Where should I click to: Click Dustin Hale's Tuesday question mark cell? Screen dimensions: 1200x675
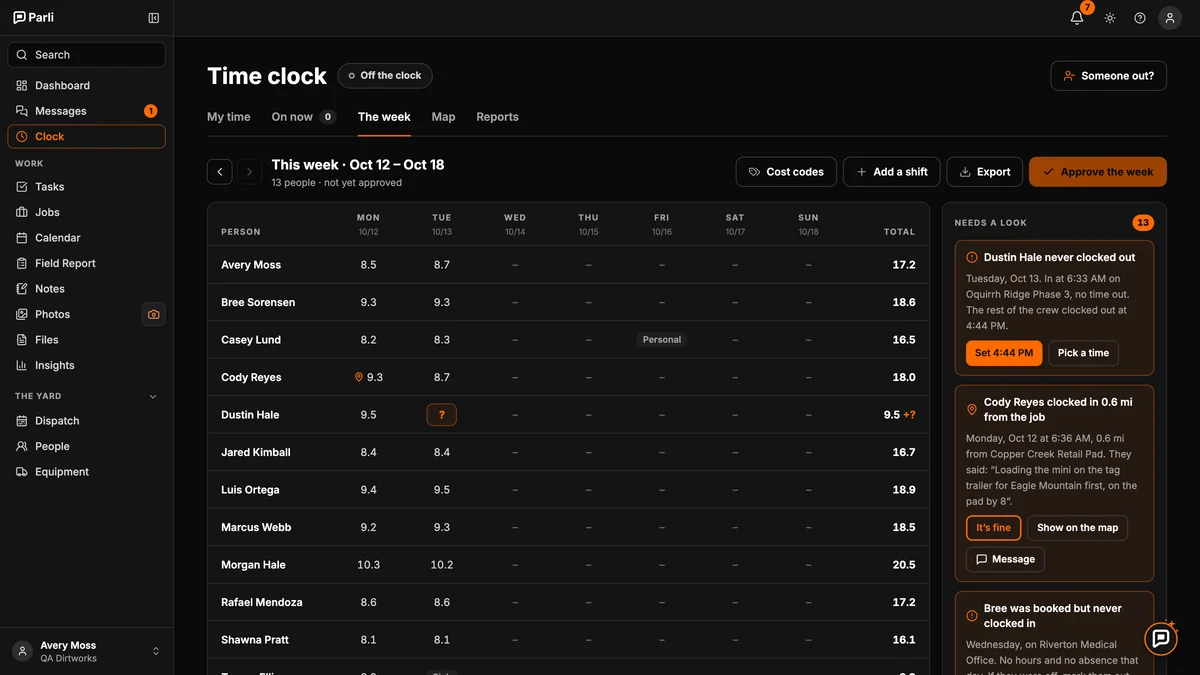click(x=442, y=415)
